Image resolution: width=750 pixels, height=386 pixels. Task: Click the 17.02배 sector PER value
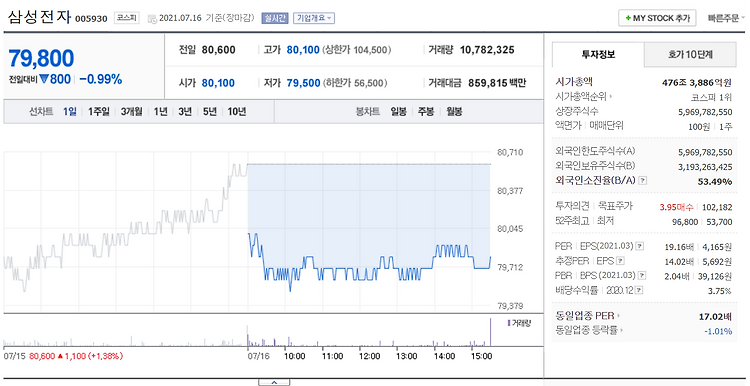click(x=716, y=316)
